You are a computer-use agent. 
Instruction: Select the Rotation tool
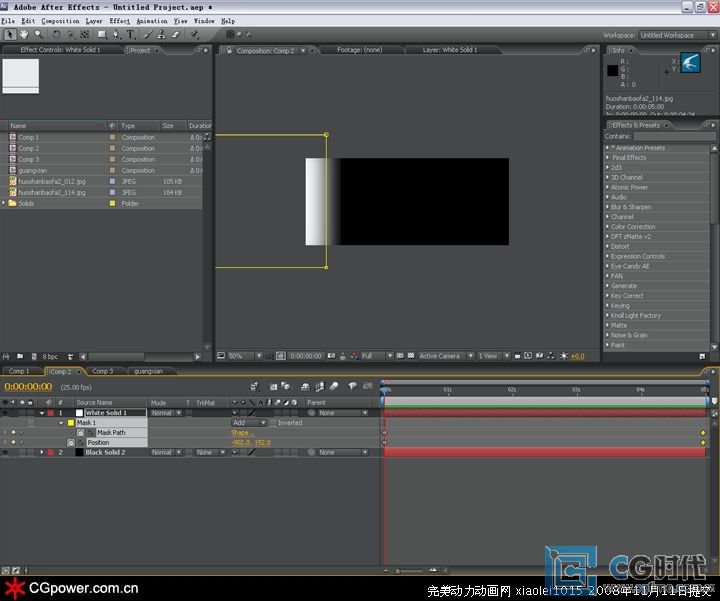[x=56, y=34]
